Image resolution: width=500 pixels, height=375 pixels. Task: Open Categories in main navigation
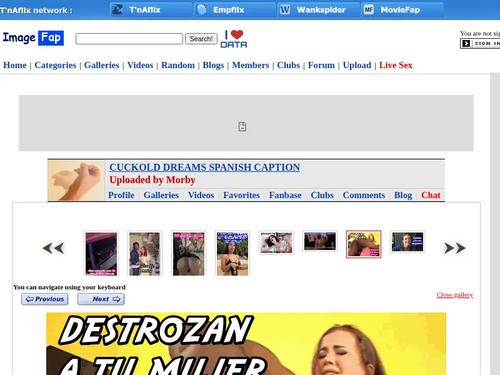coord(55,65)
